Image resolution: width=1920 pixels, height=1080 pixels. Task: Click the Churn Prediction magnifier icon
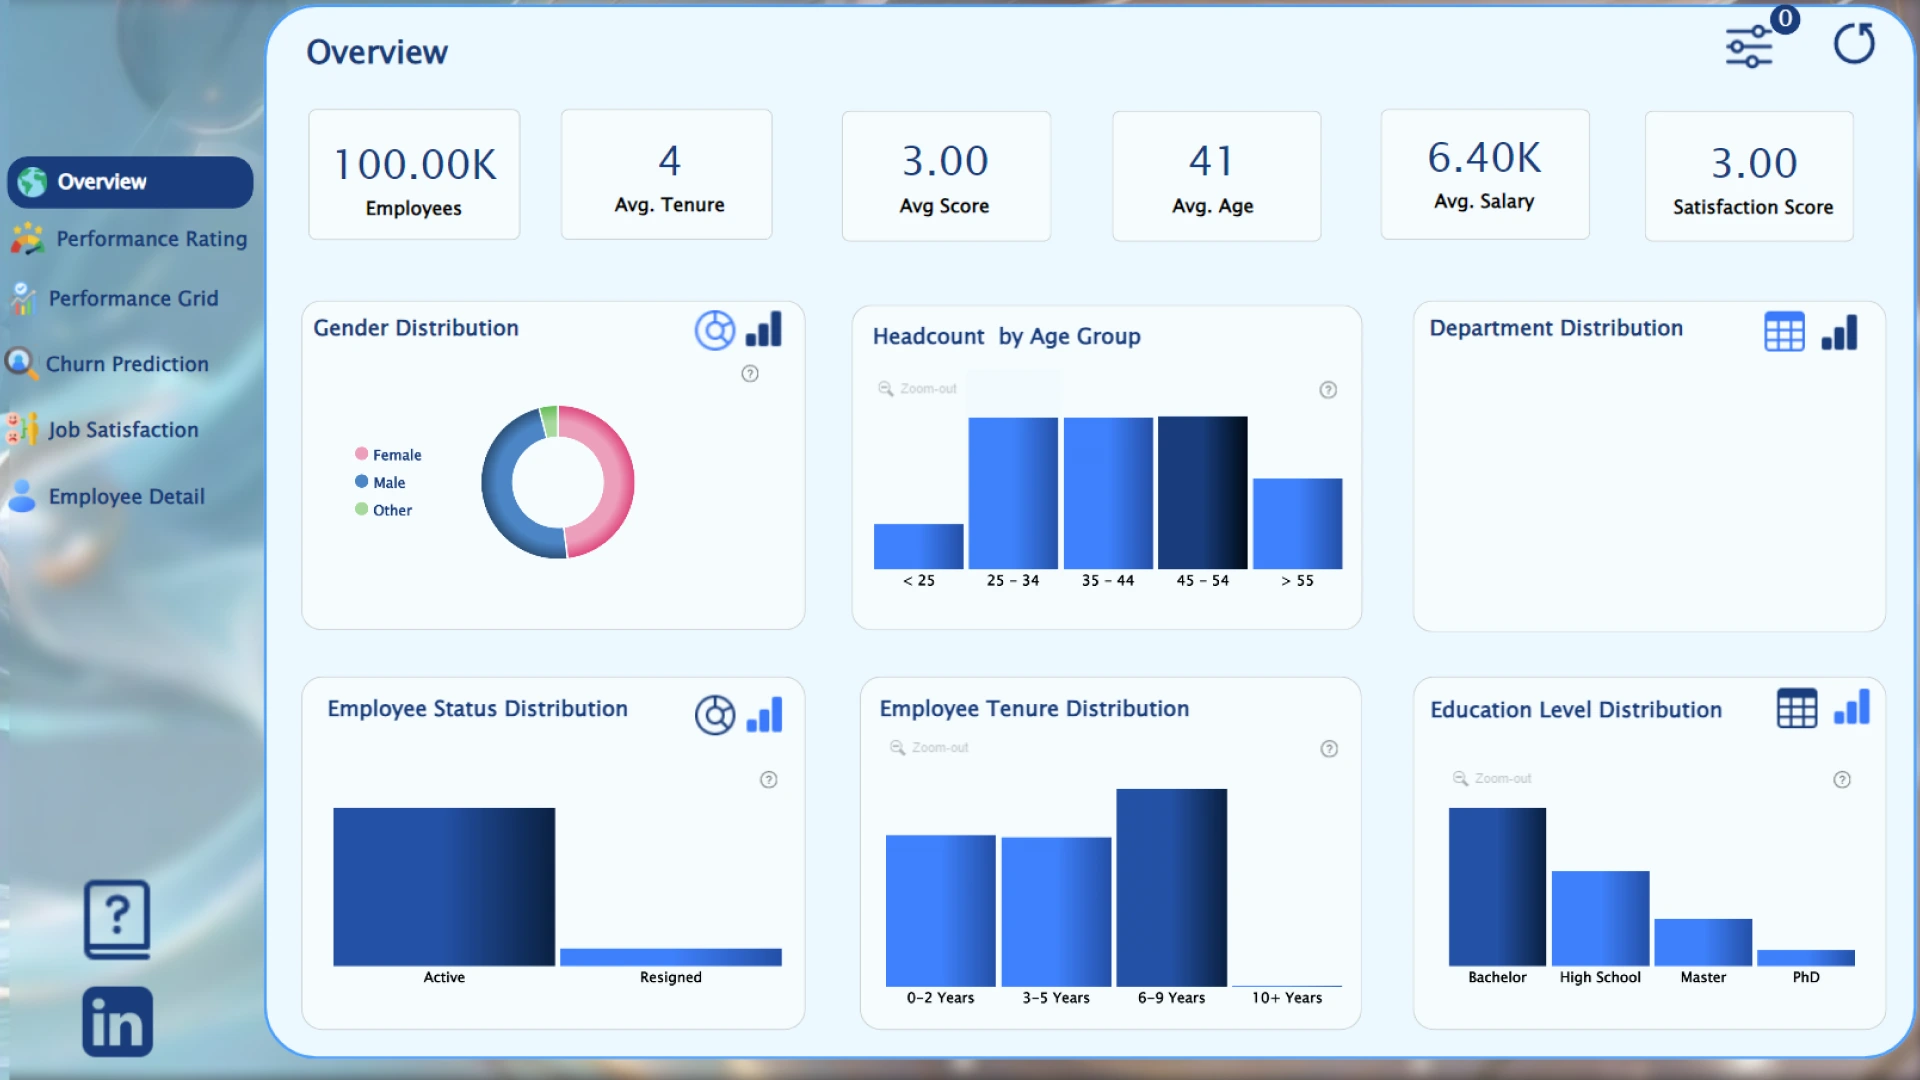(19, 363)
